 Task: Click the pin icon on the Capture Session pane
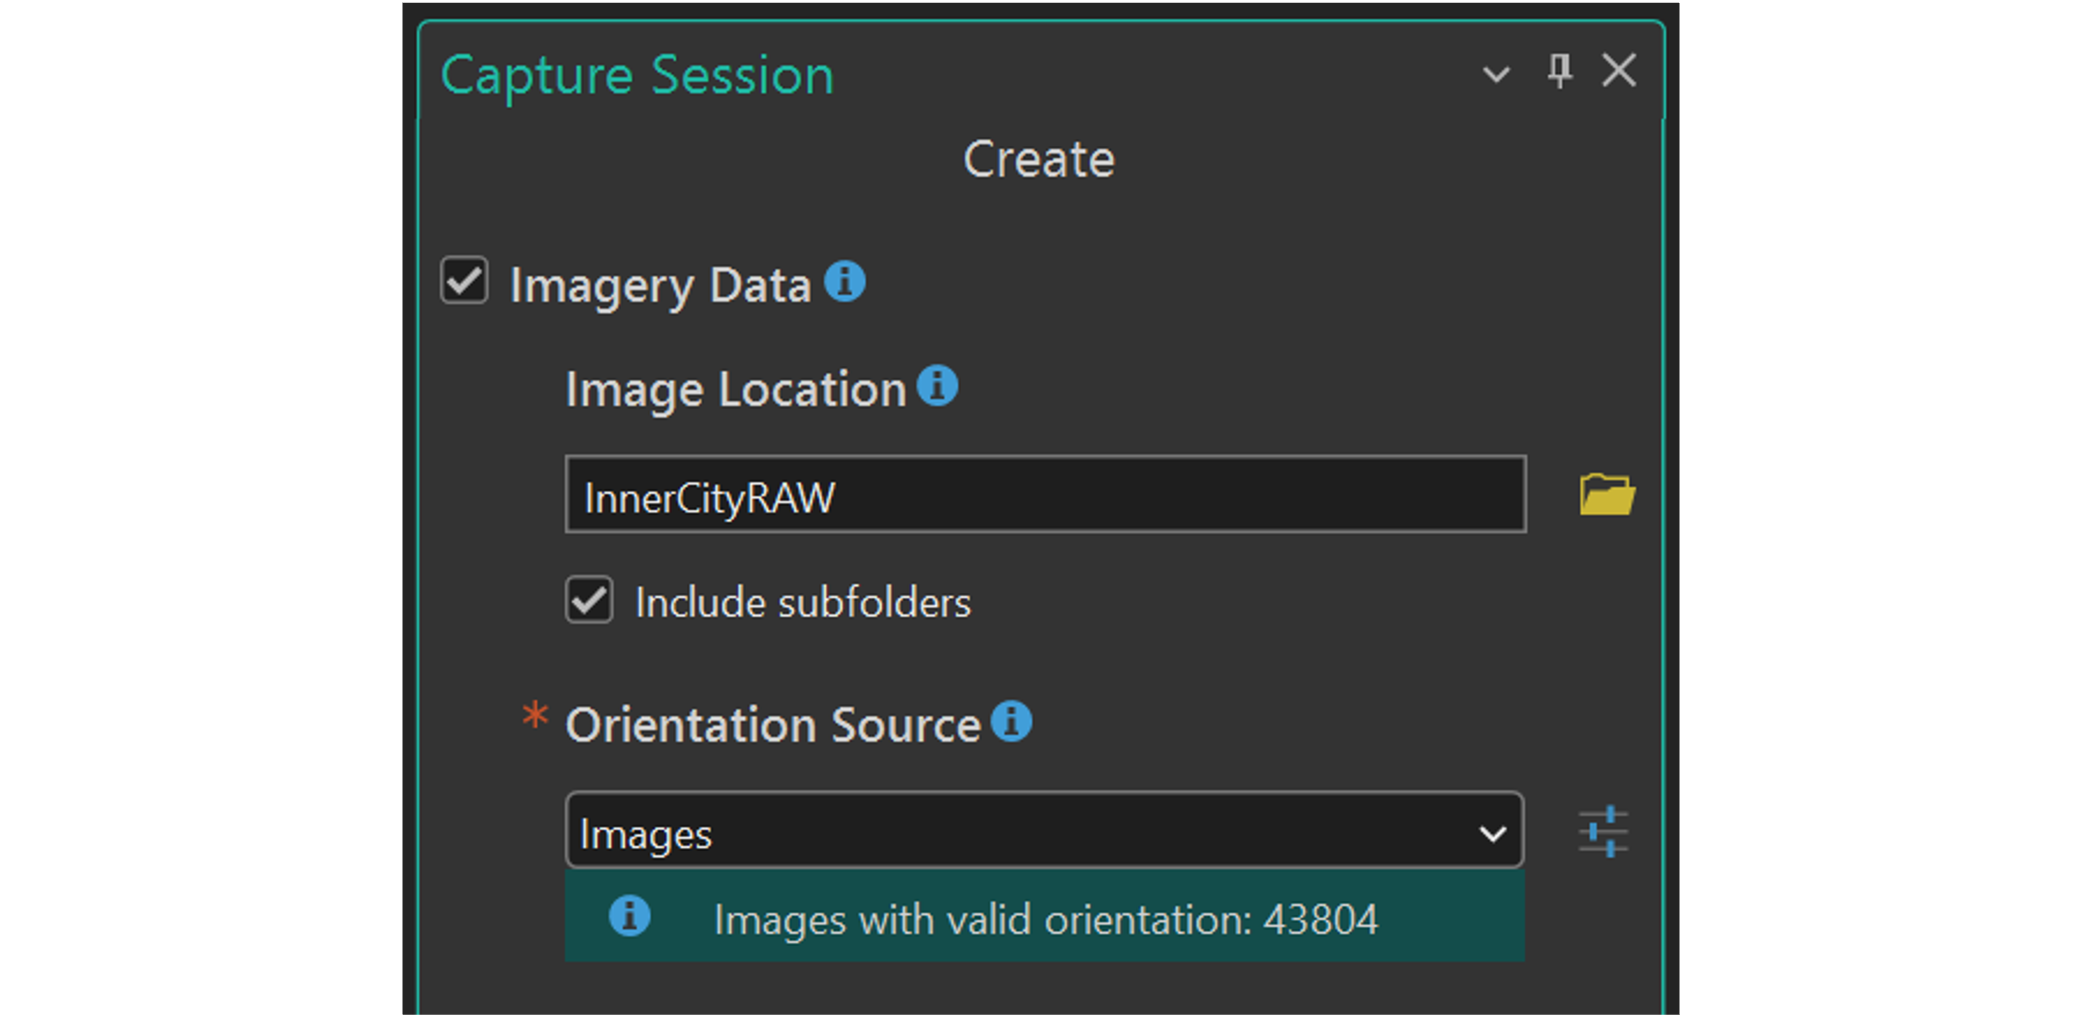1558,70
